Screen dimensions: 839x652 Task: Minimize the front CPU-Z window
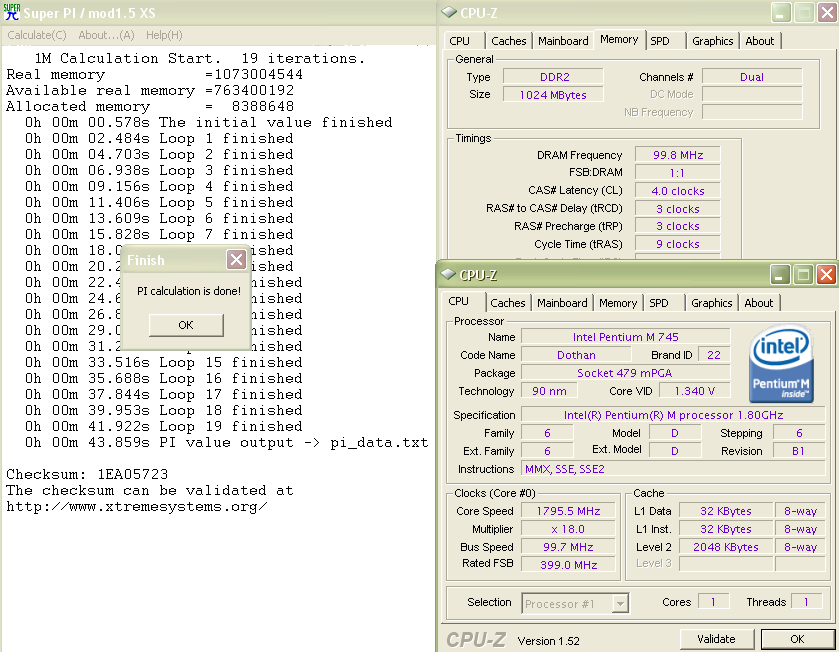point(779,274)
